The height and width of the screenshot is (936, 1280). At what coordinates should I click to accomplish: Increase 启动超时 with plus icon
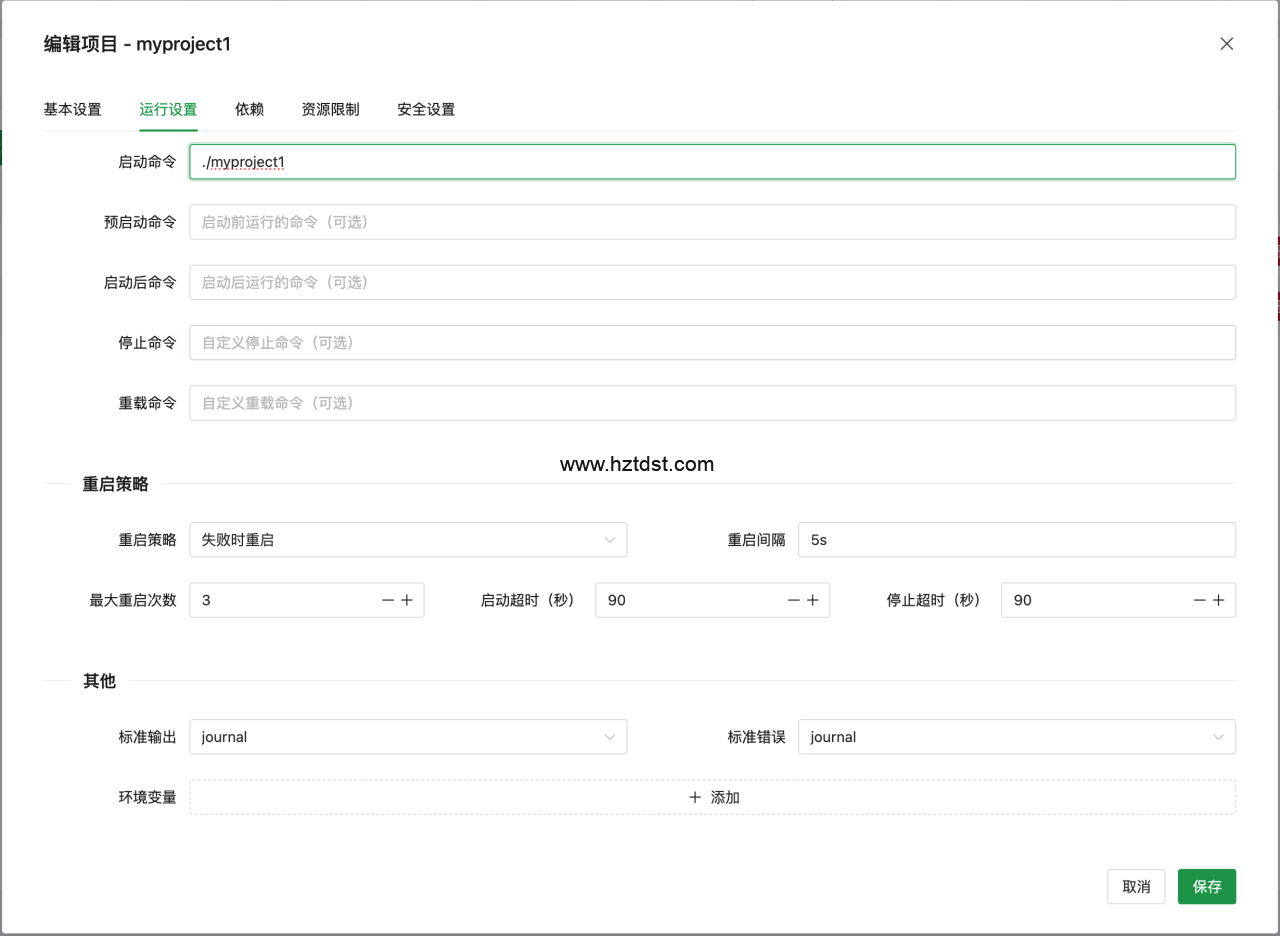[813, 600]
